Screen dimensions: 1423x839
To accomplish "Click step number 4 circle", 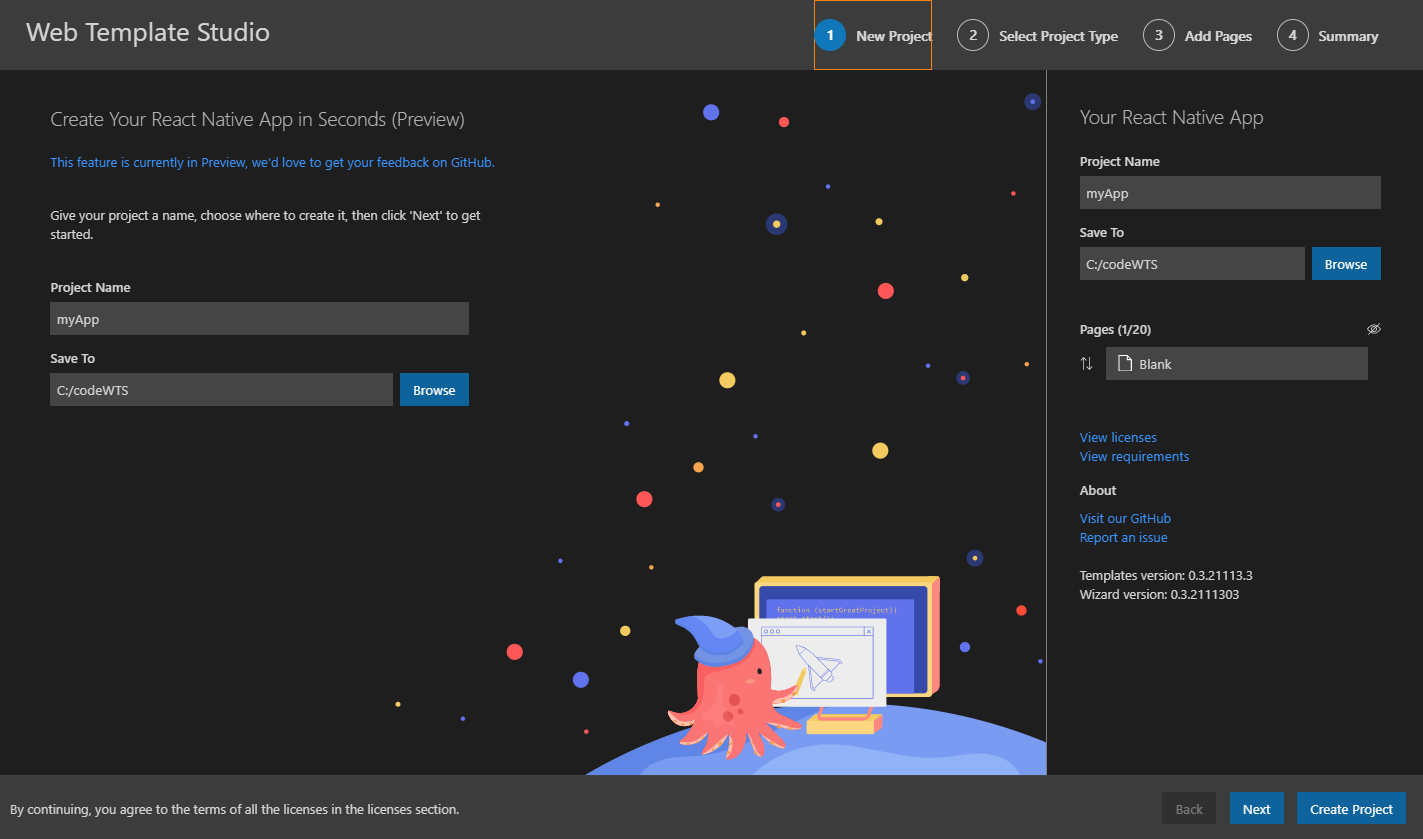I will (1292, 35).
